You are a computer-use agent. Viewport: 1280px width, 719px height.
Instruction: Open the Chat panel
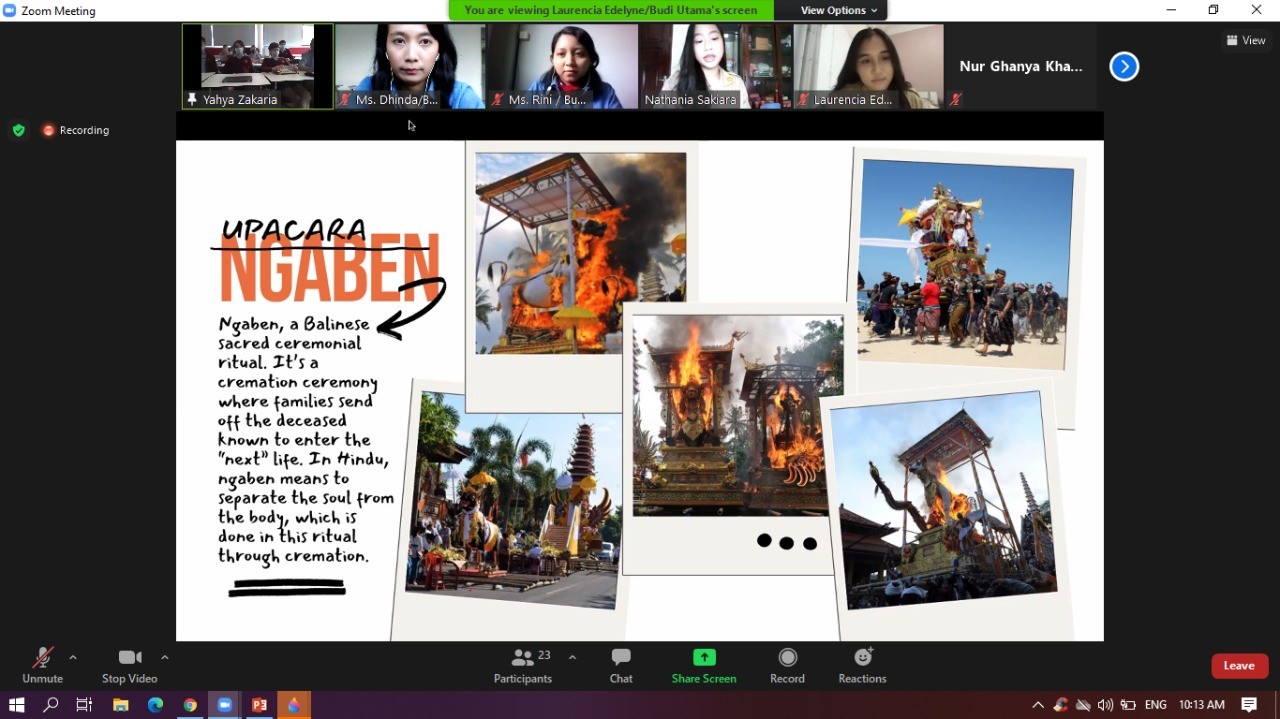pyautogui.click(x=621, y=665)
